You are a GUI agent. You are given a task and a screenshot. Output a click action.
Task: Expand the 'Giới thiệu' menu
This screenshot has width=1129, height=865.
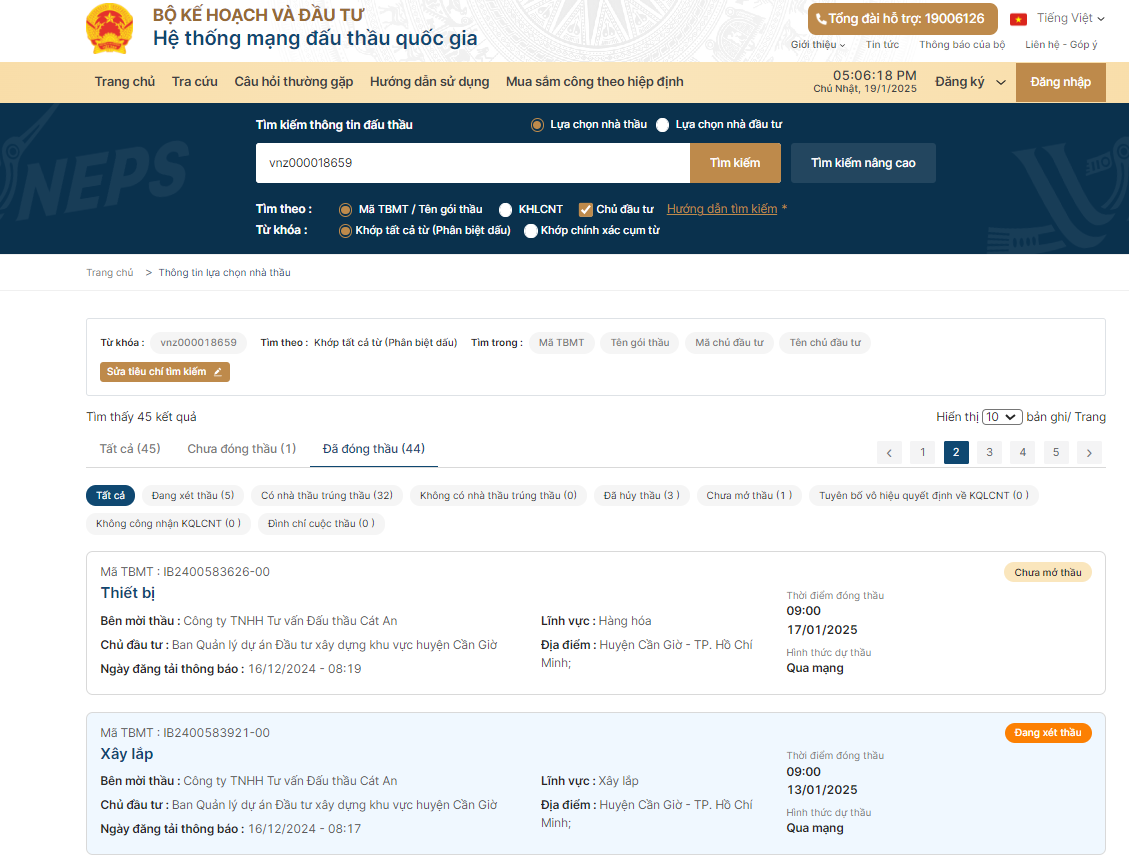(817, 45)
